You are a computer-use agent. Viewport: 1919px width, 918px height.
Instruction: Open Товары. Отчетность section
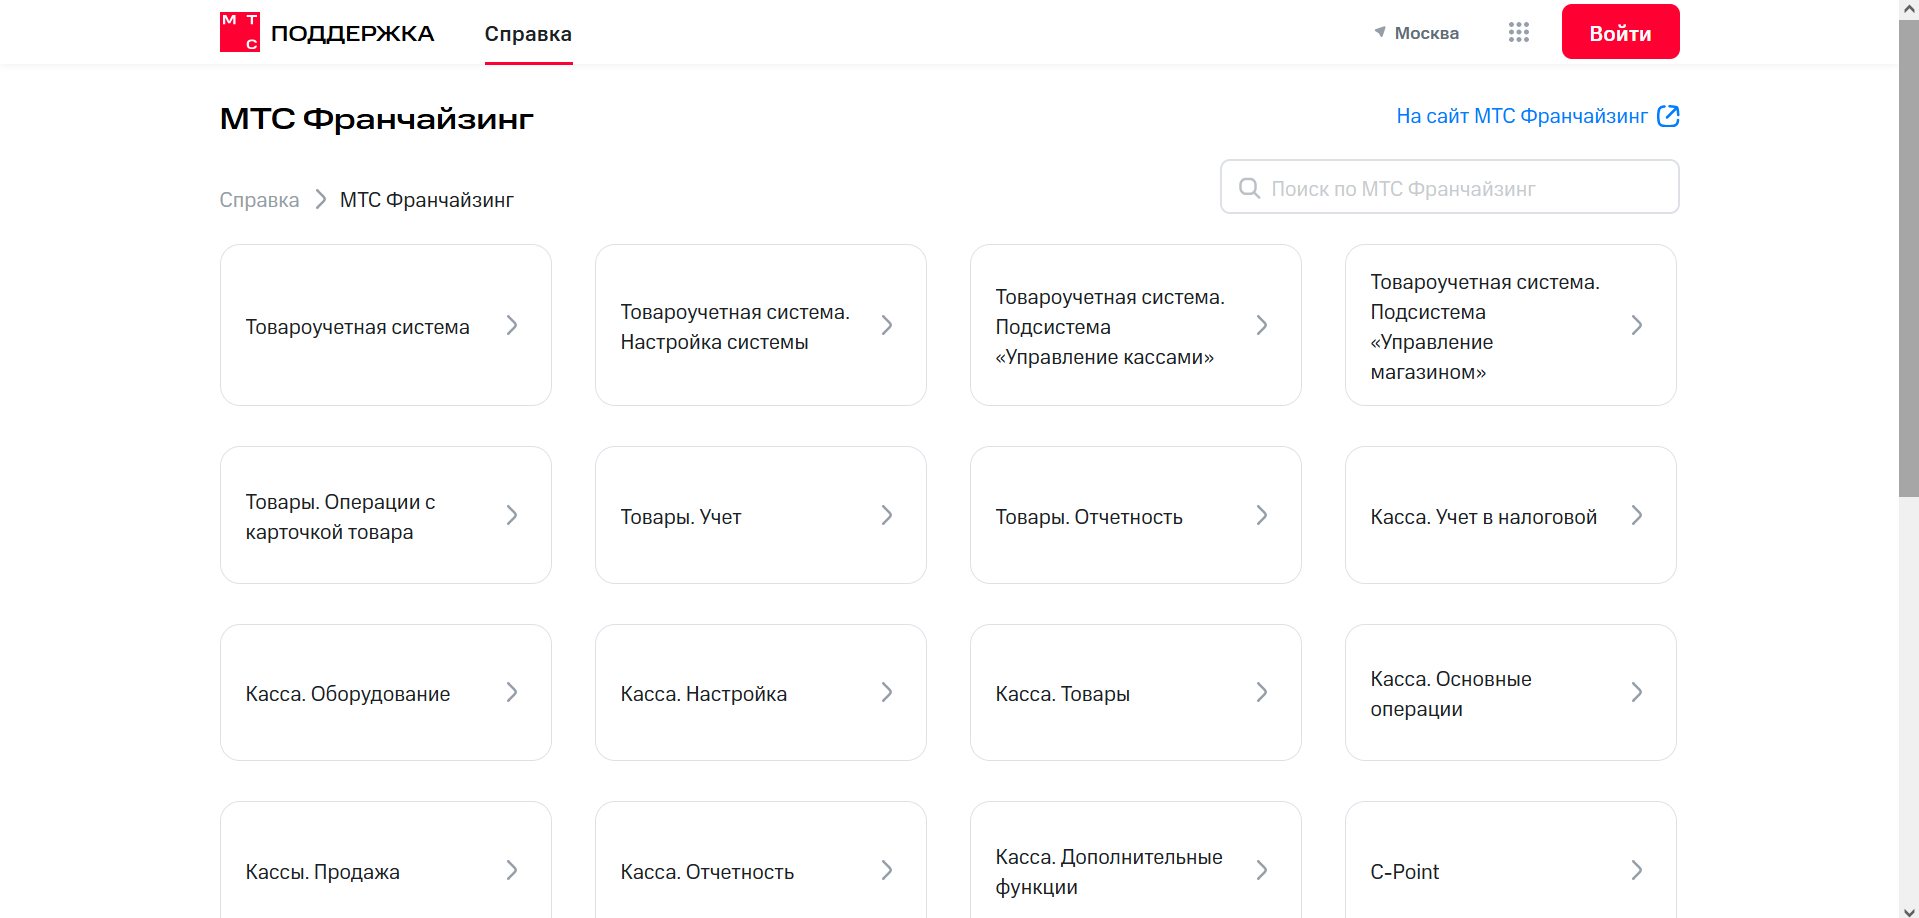(1136, 515)
